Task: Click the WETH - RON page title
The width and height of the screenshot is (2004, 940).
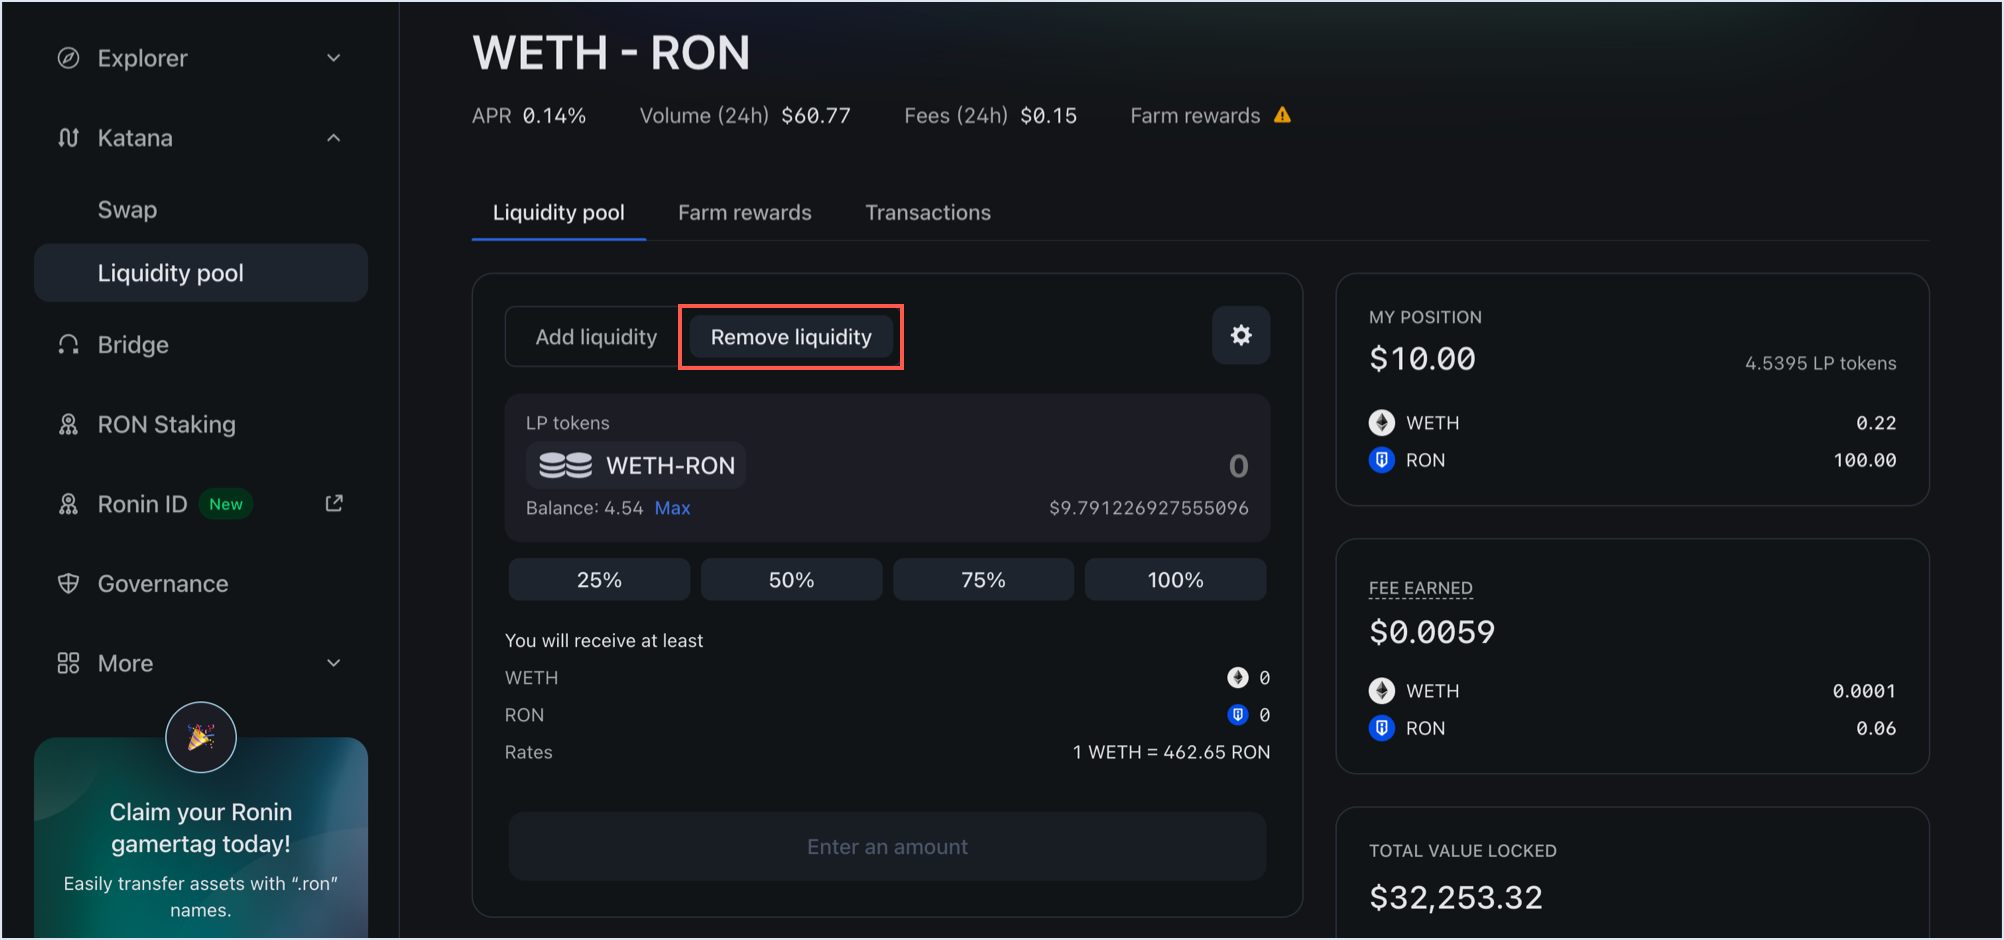Action: click(x=611, y=53)
